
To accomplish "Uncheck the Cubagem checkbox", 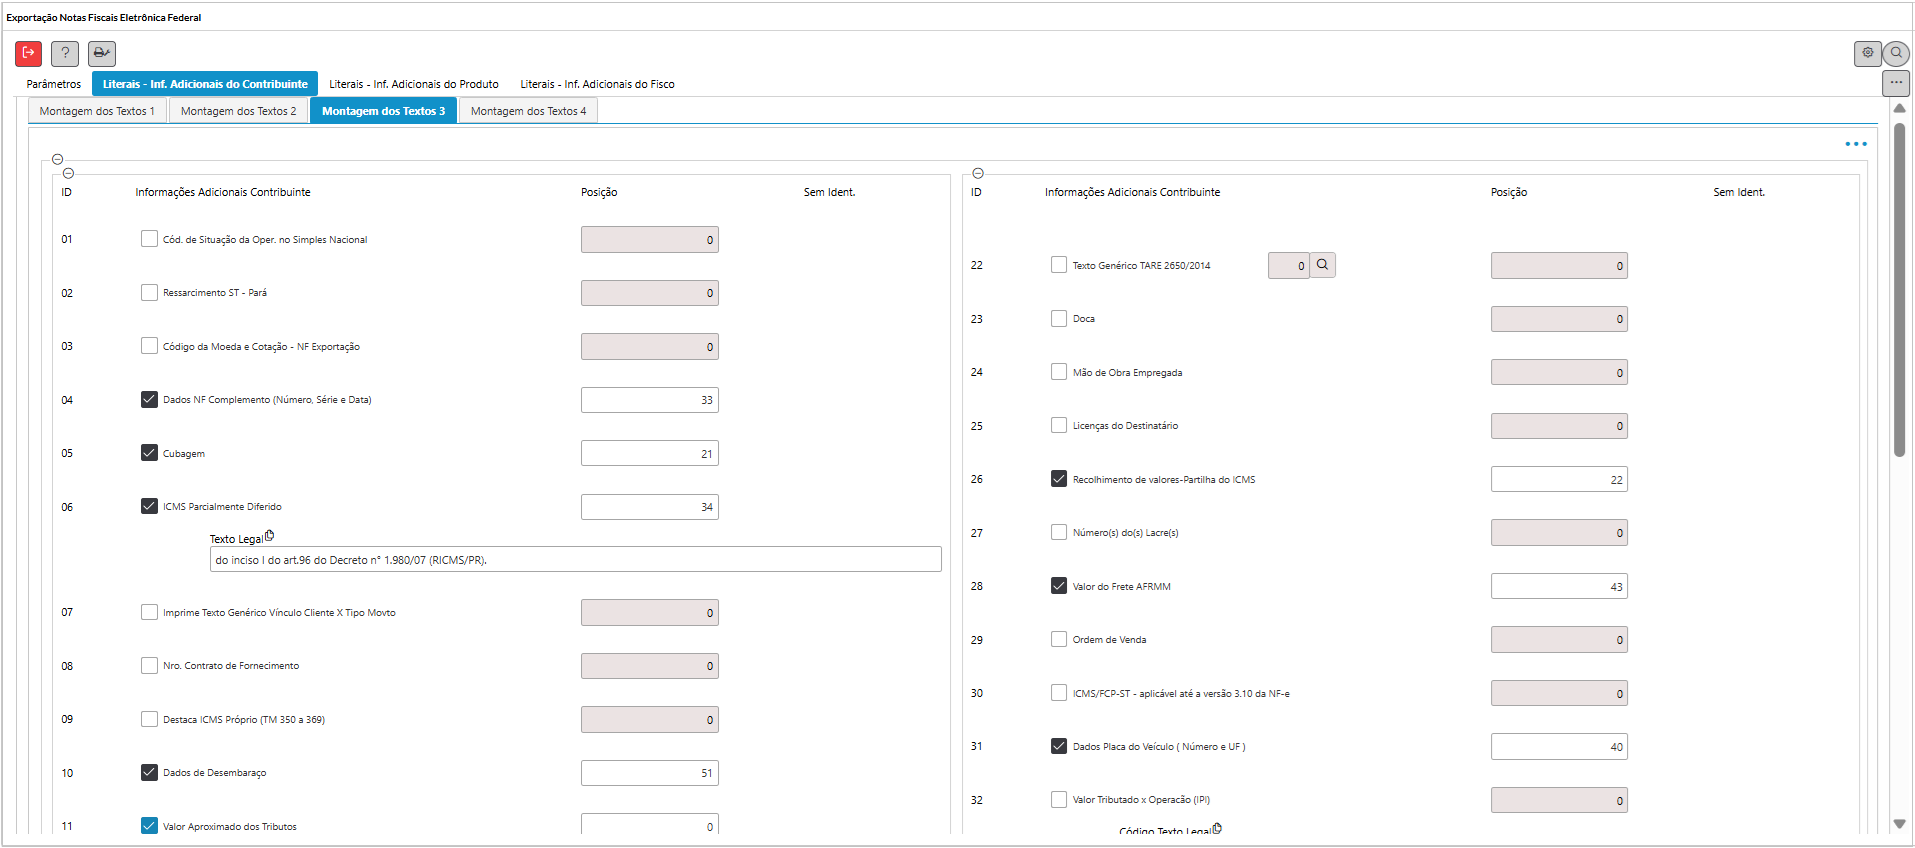I will (x=149, y=453).
